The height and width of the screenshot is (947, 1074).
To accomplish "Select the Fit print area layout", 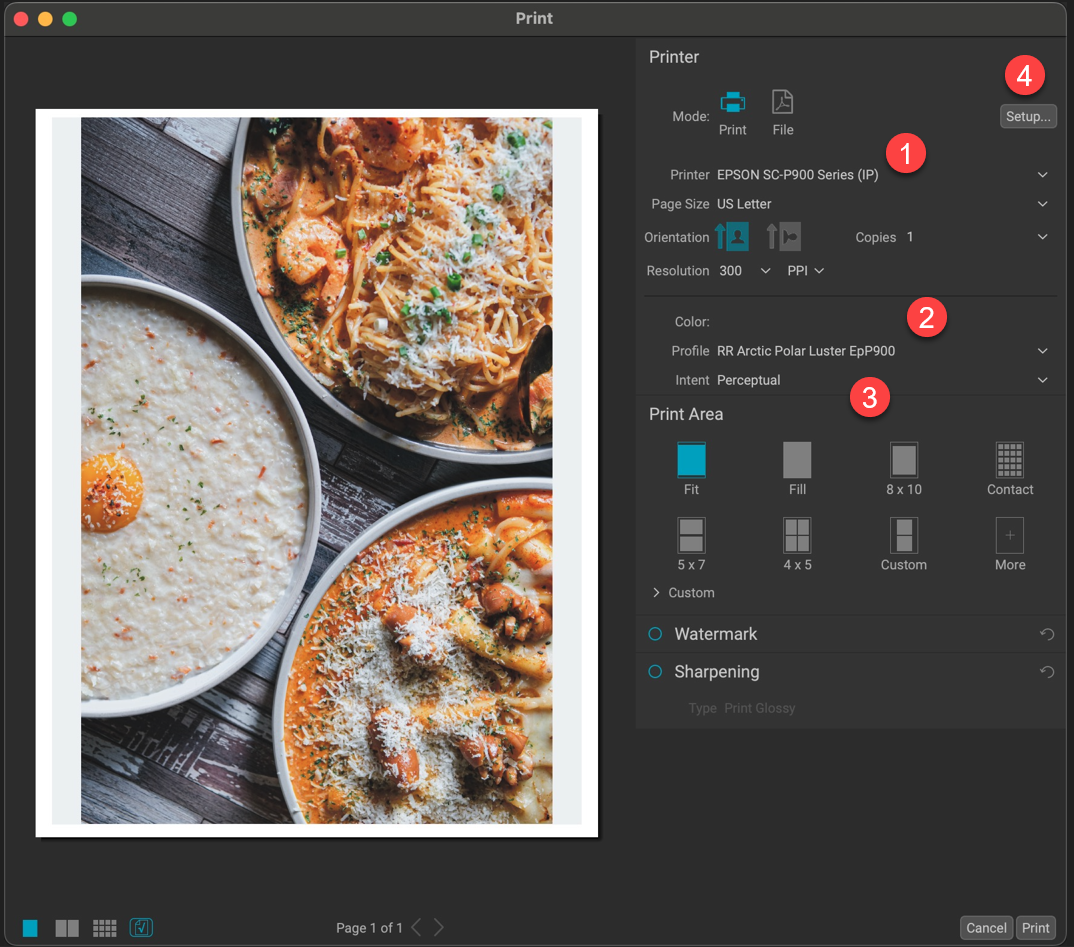I will pos(691,460).
